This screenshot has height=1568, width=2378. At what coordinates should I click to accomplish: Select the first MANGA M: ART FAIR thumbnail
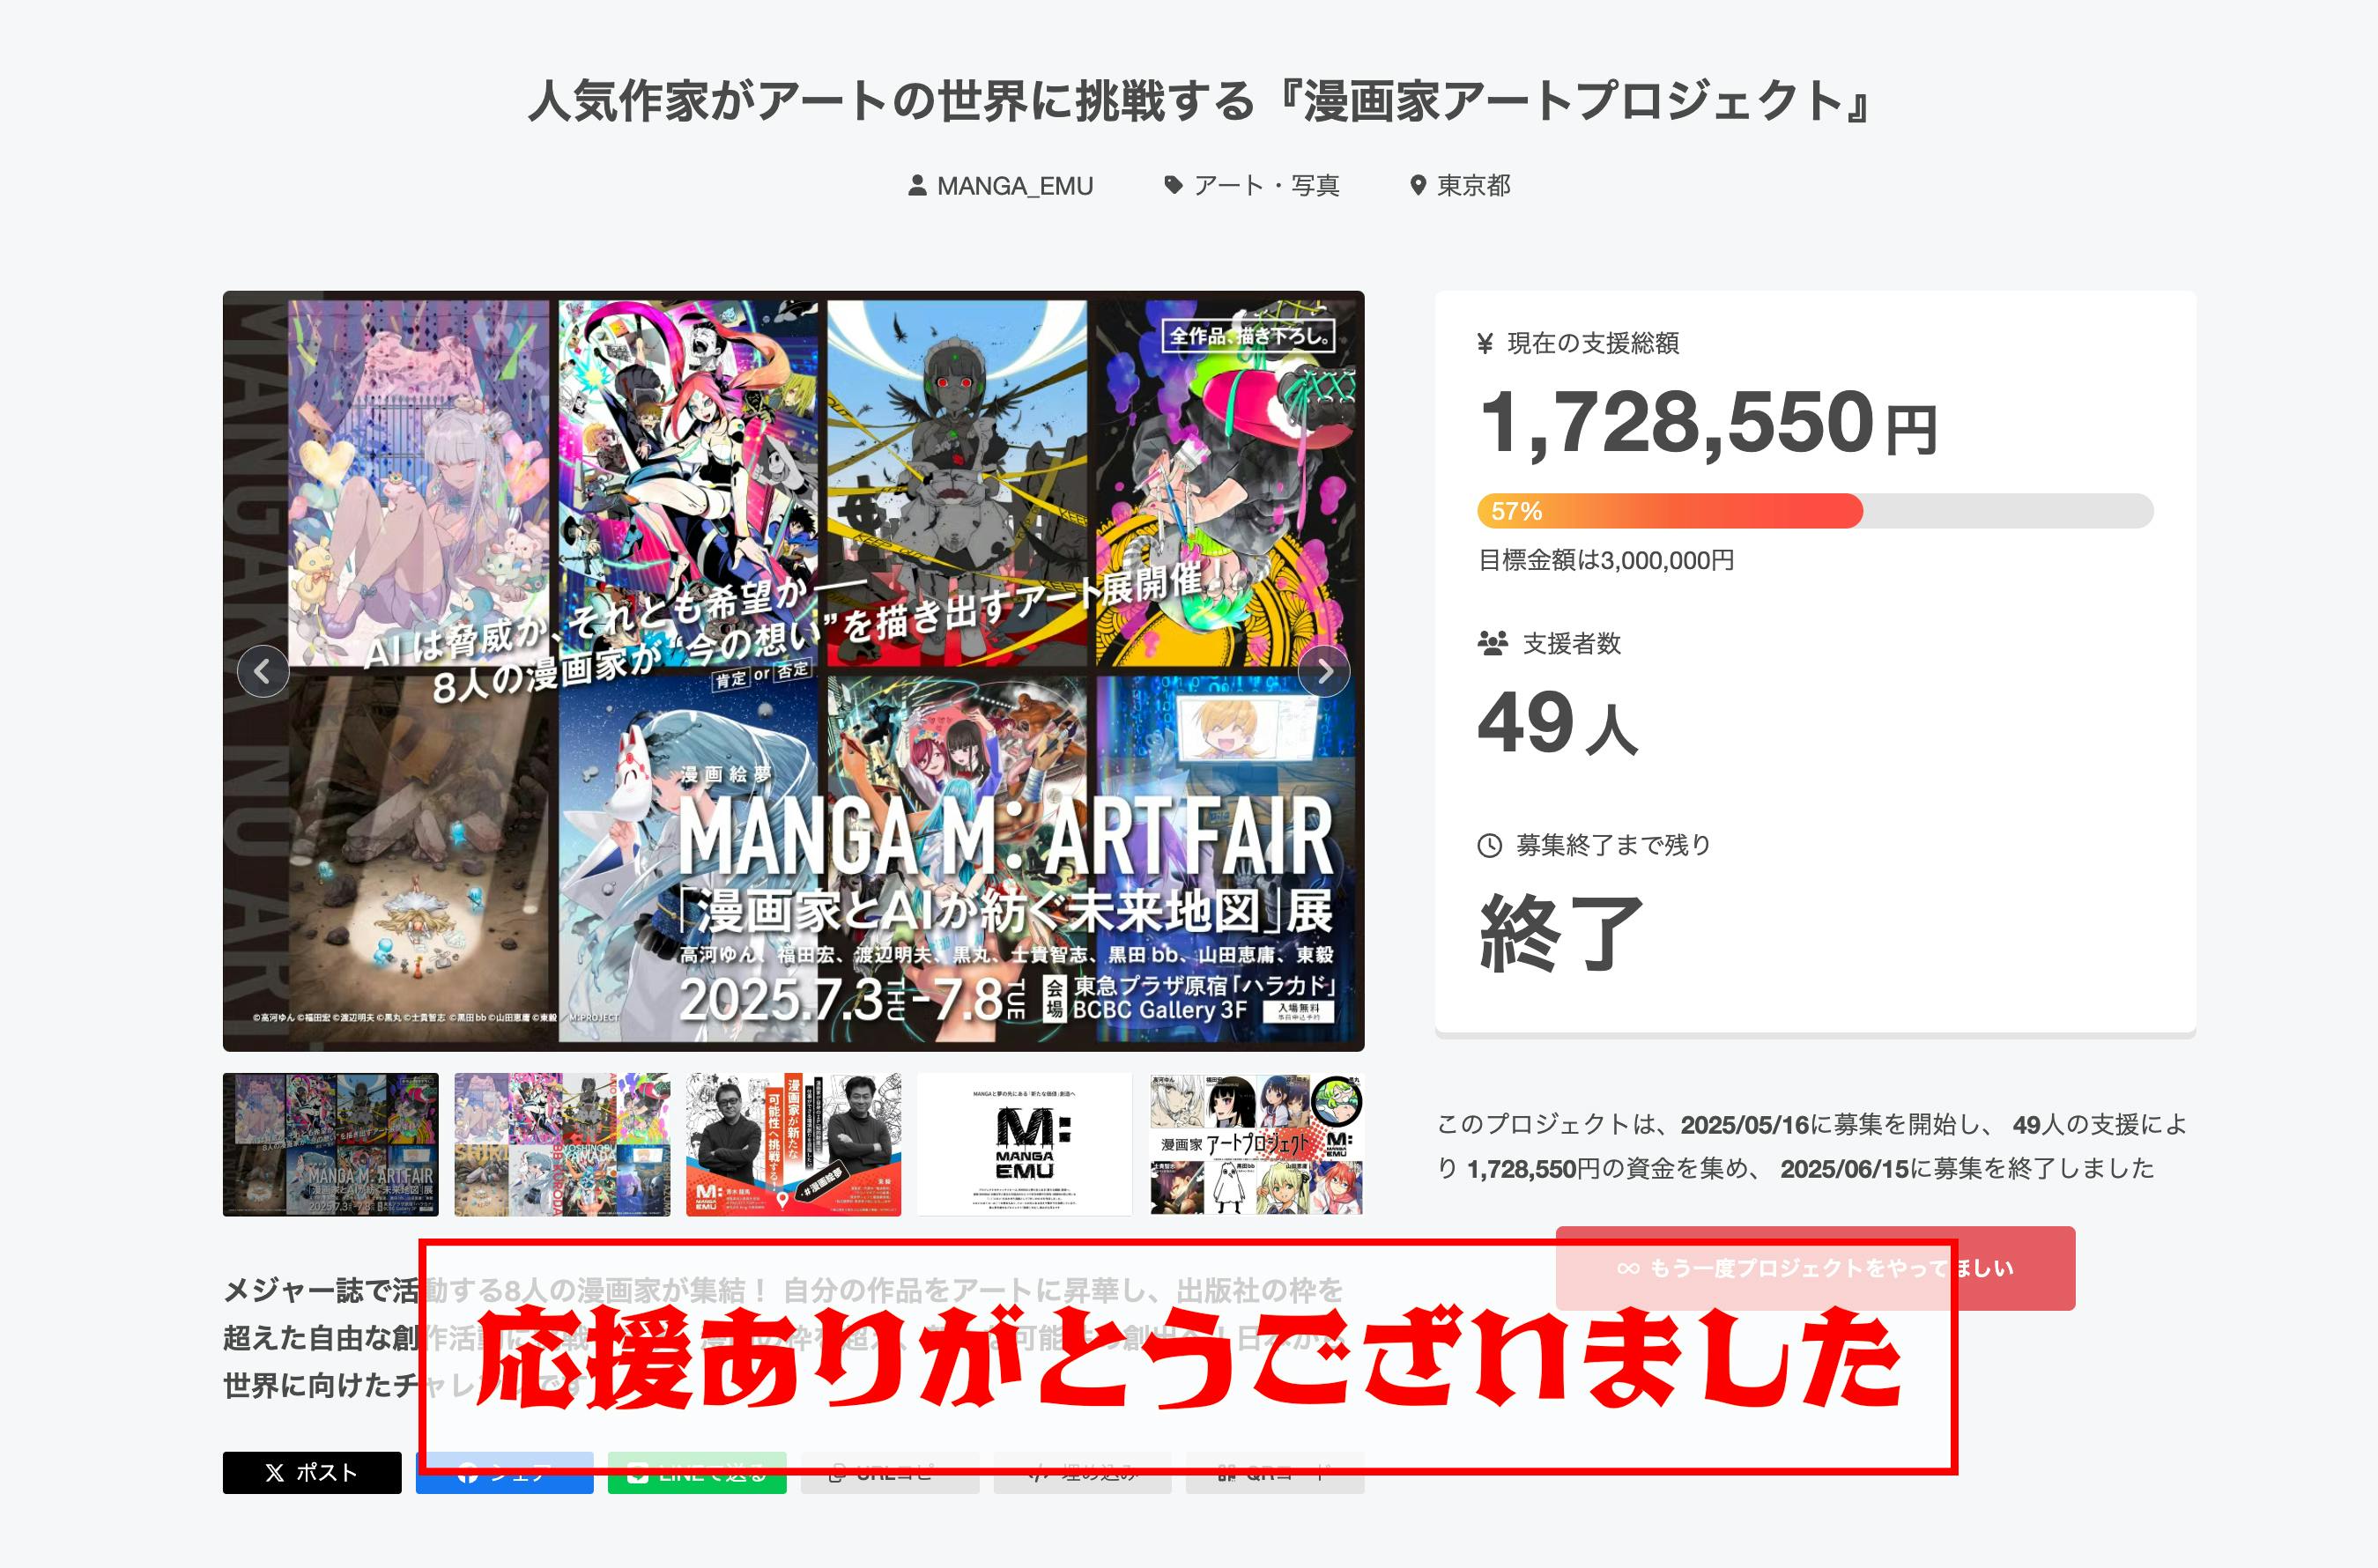(x=330, y=1145)
